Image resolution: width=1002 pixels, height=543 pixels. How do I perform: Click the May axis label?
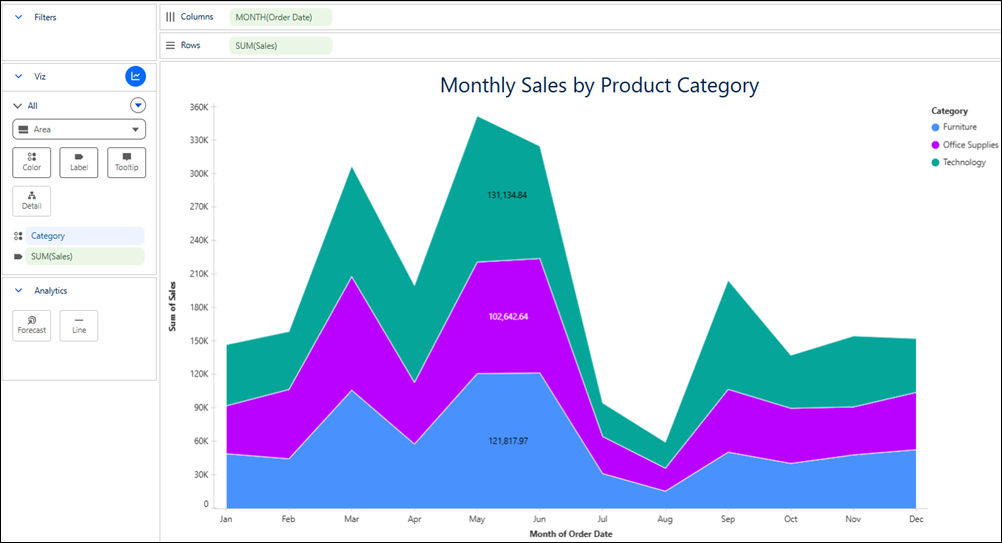[477, 519]
